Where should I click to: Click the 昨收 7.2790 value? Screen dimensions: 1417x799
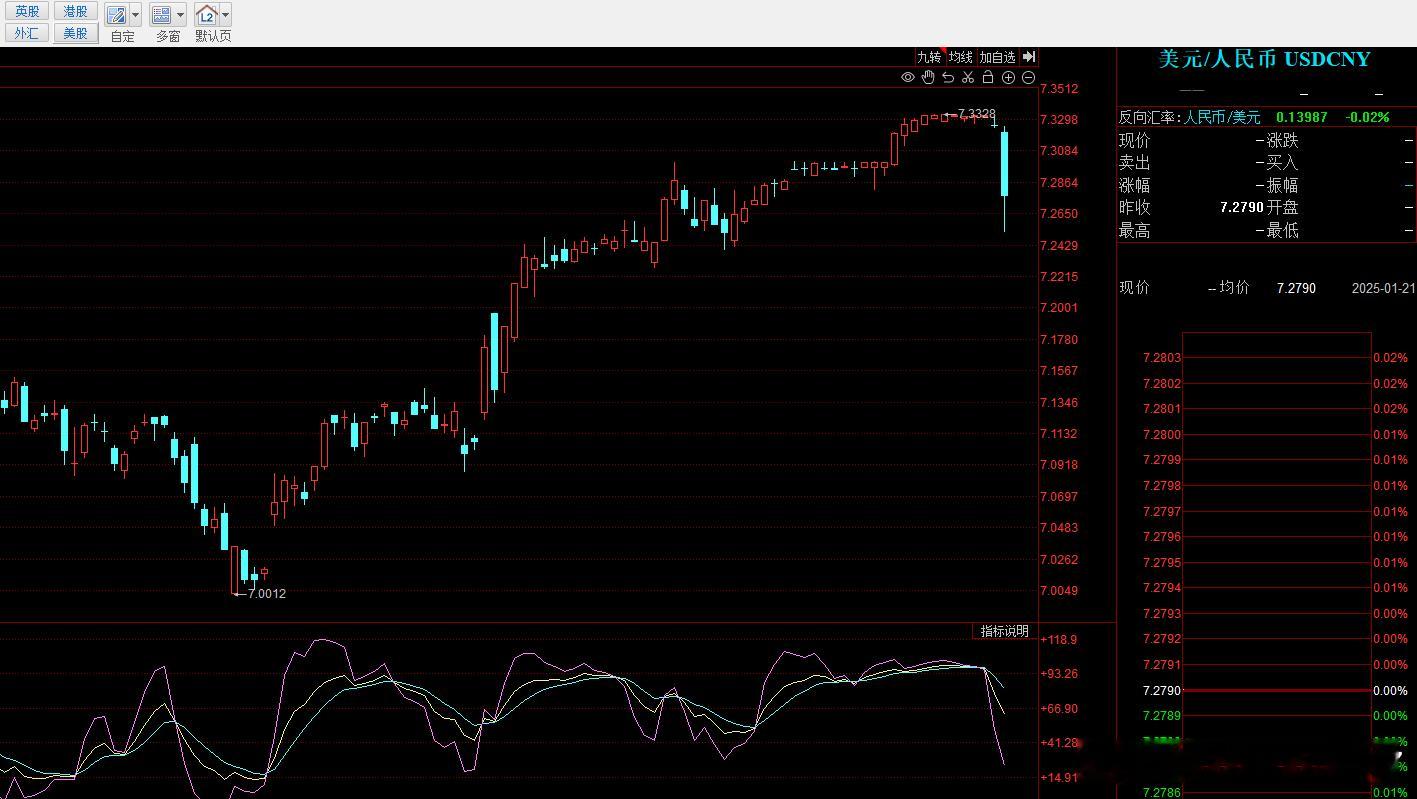click(1241, 207)
